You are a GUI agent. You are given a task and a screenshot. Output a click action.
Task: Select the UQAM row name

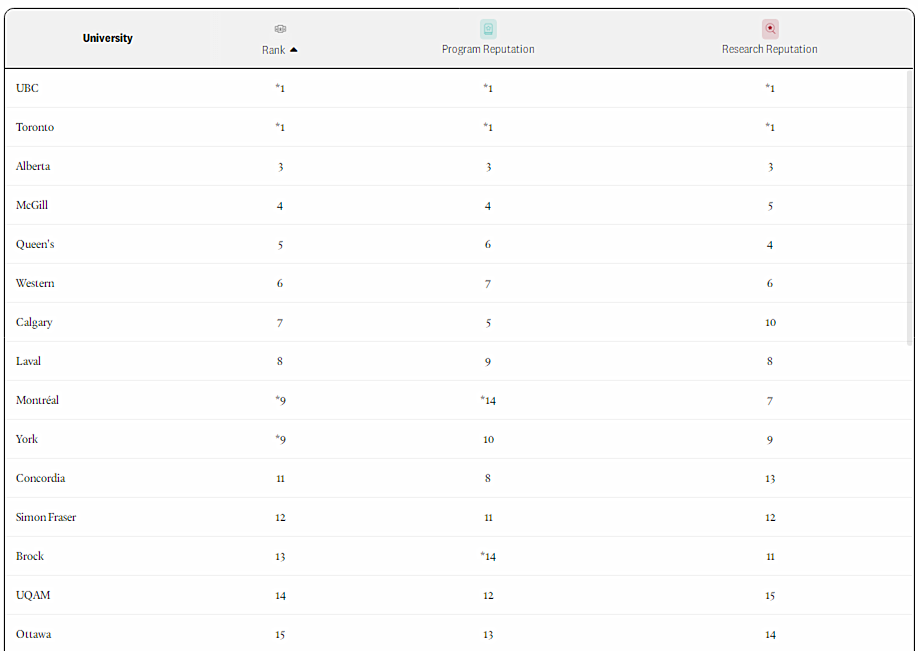pyautogui.click(x=33, y=595)
